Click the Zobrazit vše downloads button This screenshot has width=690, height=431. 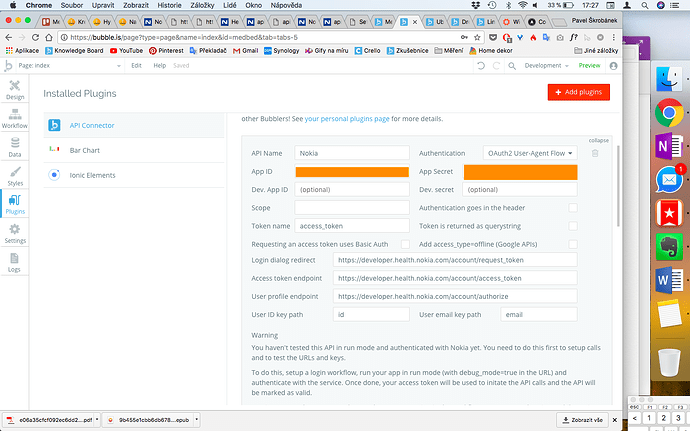click(582, 420)
